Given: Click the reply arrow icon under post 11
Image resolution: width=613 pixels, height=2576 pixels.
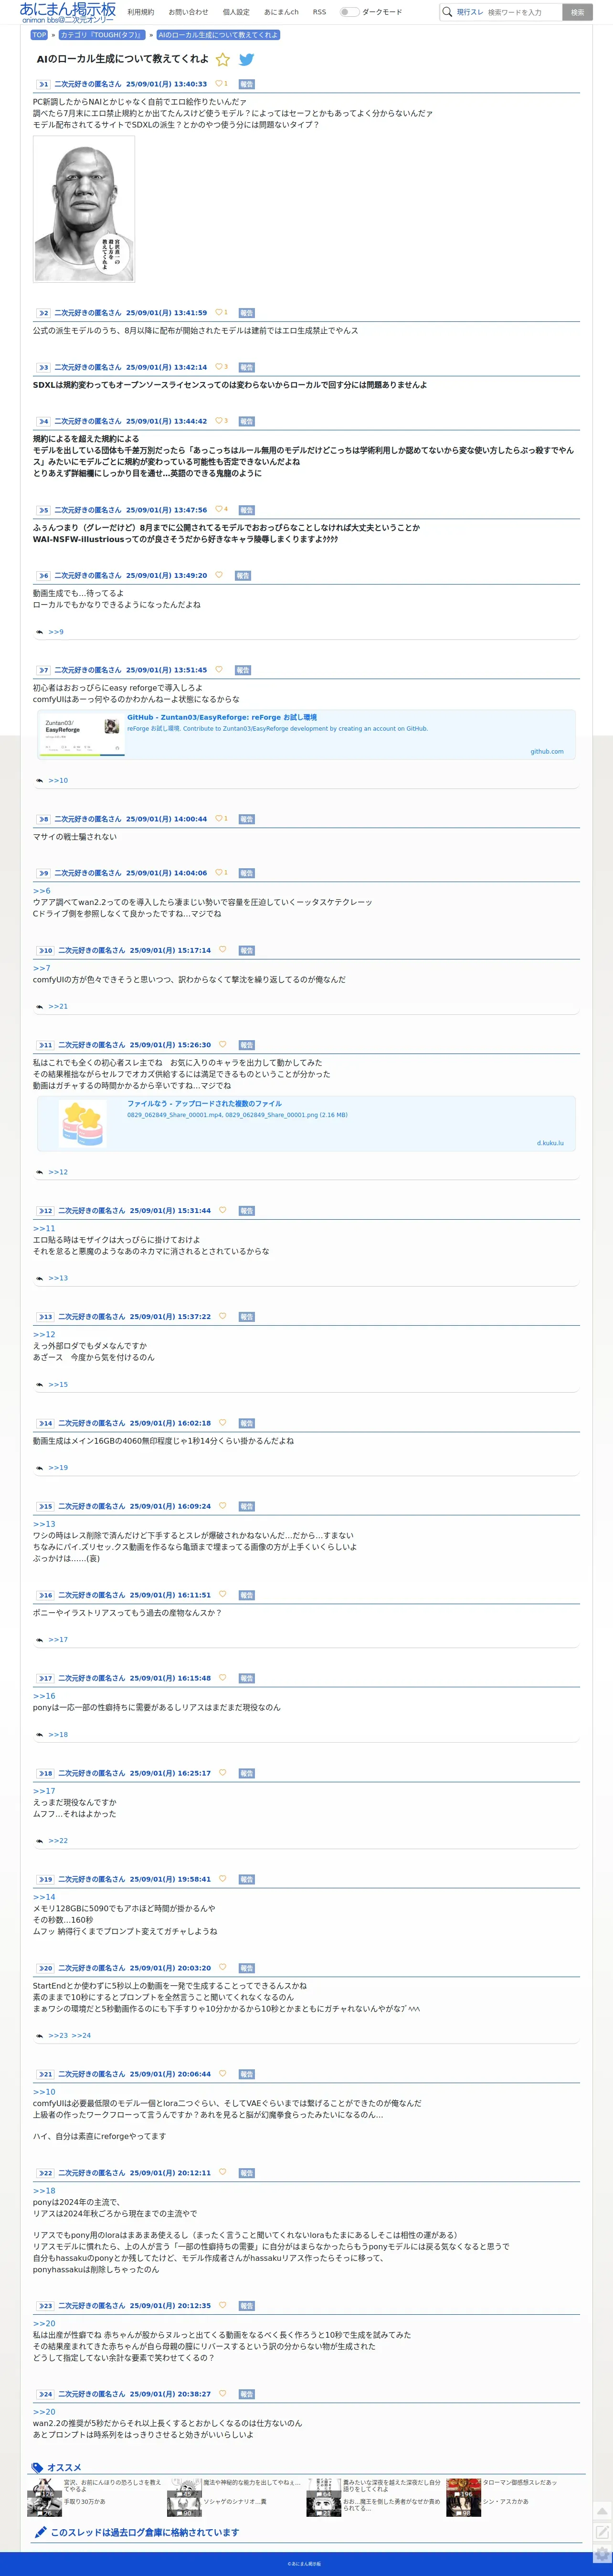Looking at the screenshot, I should (40, 1172).
